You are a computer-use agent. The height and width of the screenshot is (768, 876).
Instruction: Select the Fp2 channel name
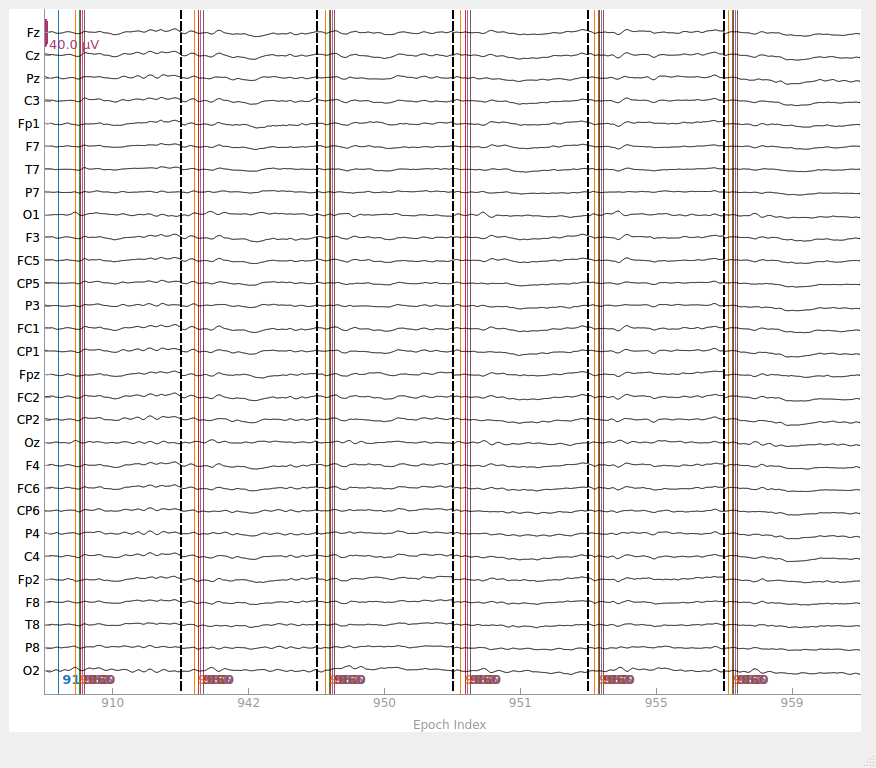[x=28, y=580]
